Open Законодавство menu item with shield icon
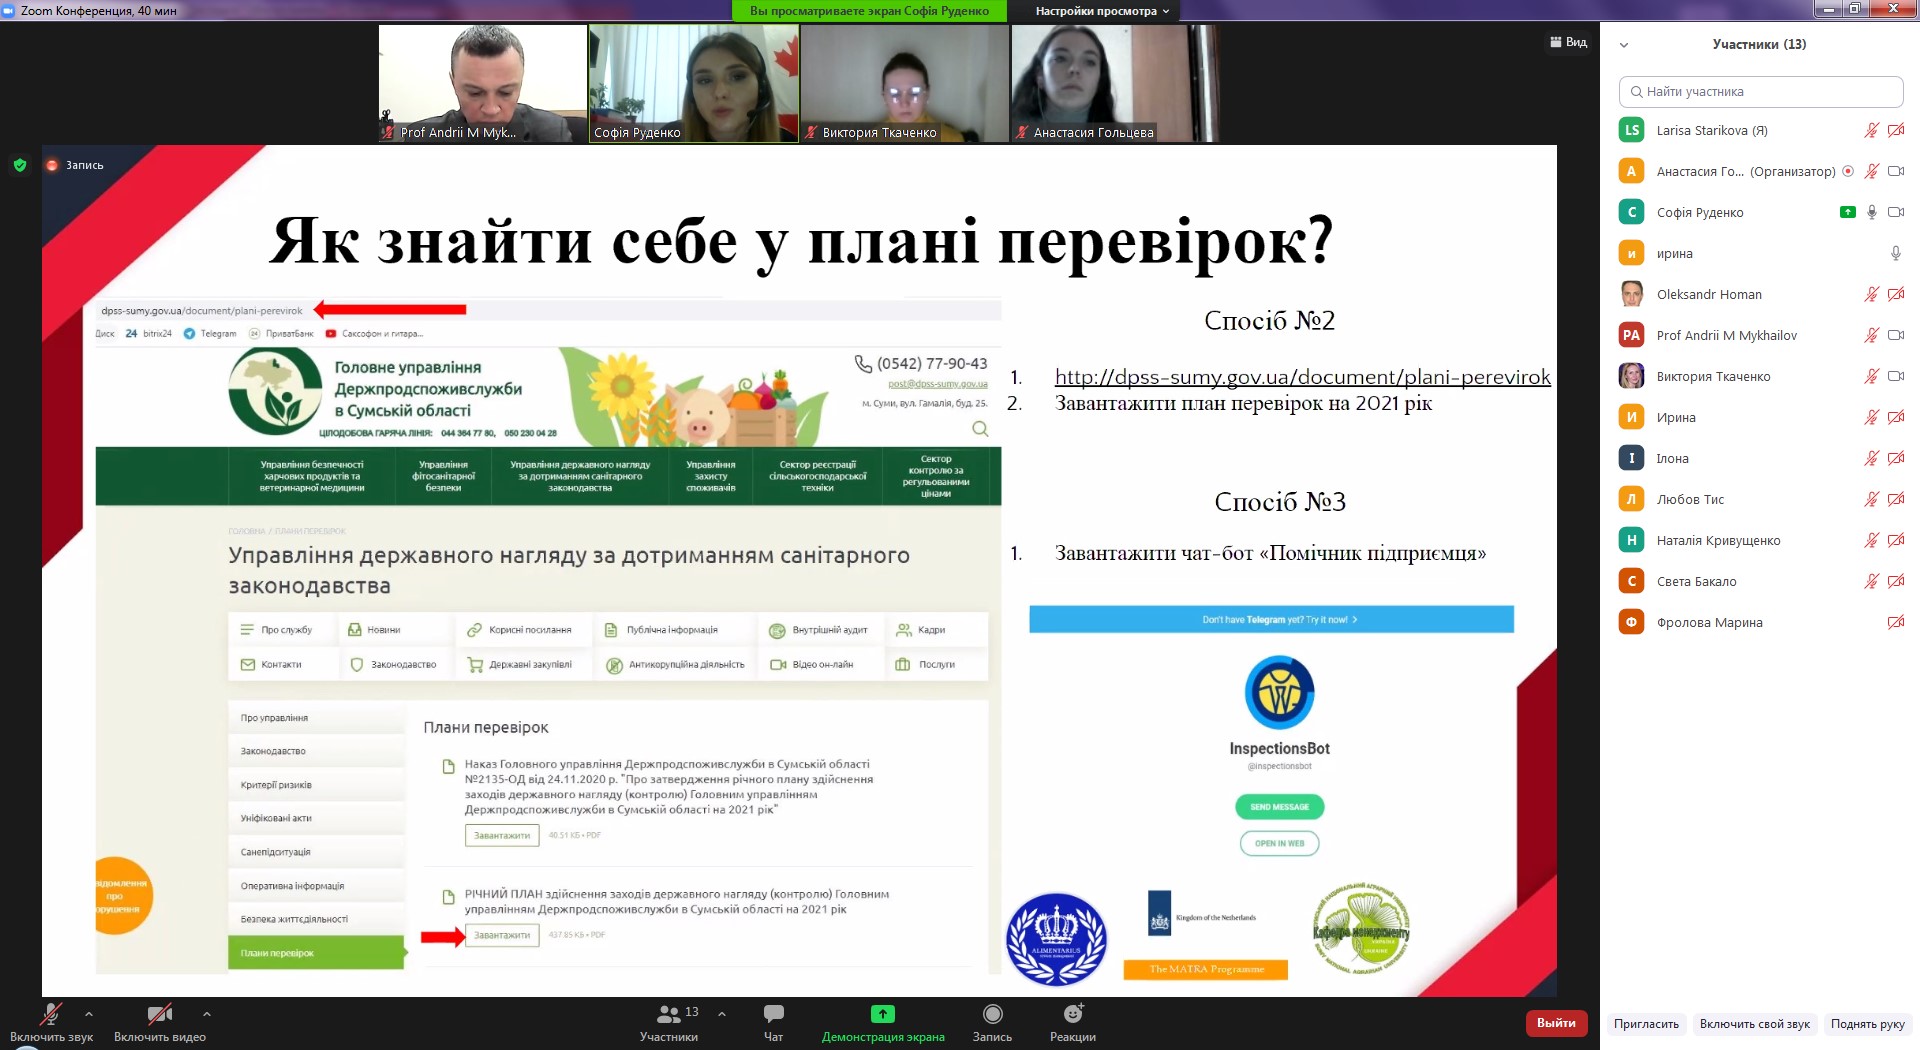This screenshot has height=1050, width=1920. tap(393, 665)
